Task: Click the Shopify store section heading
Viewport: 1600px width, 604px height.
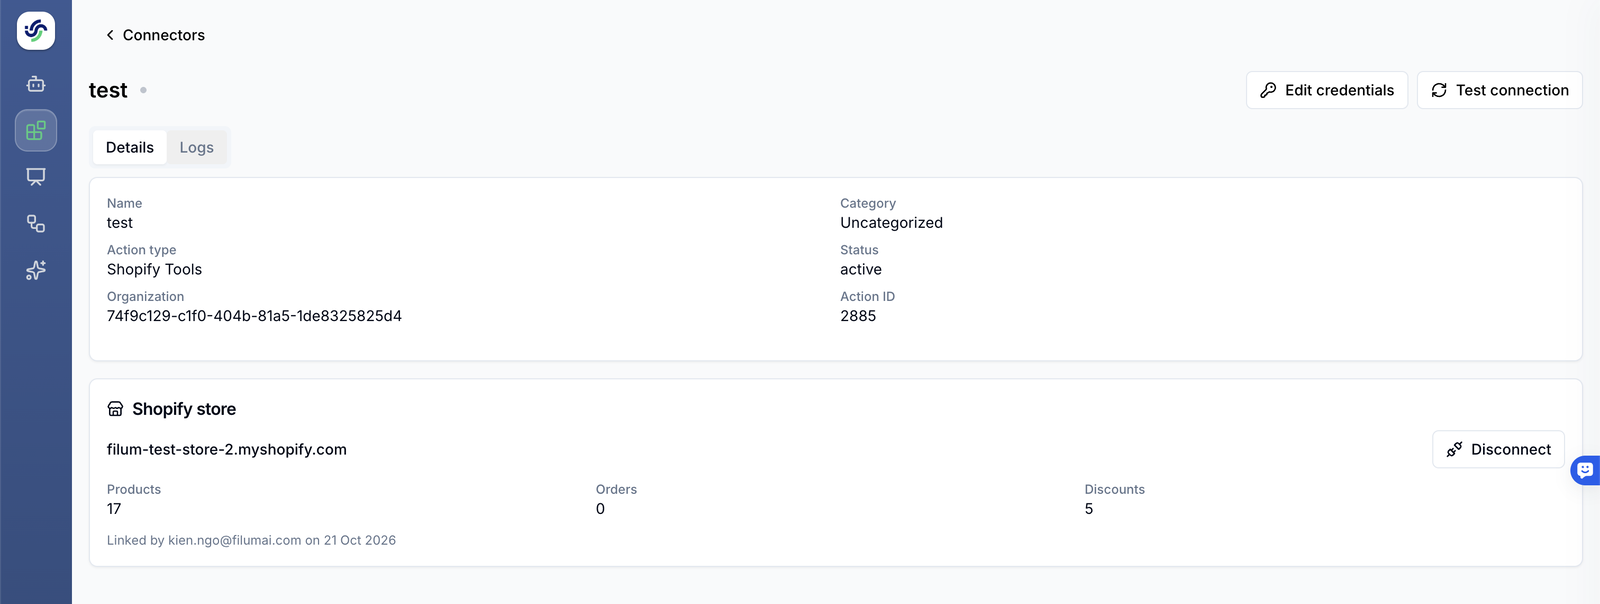Action: 184,409
